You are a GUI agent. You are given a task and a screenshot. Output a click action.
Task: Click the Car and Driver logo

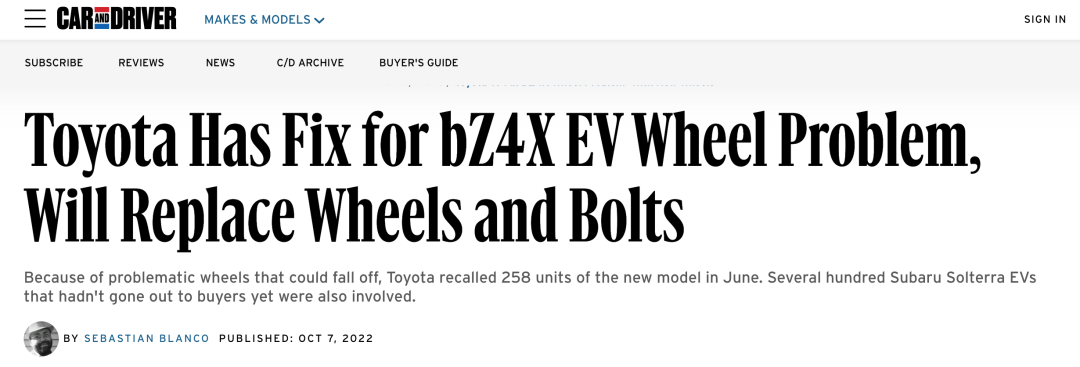click(116, 19)
